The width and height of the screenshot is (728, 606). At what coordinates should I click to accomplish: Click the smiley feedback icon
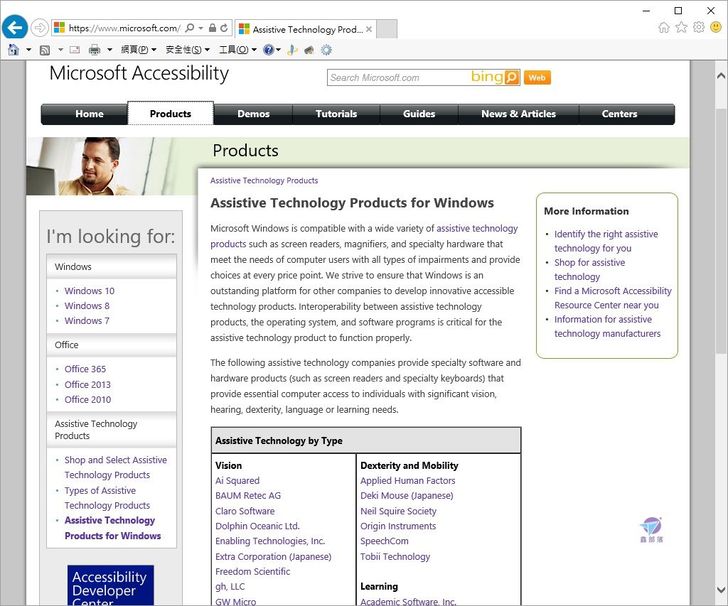click(715, 27)
